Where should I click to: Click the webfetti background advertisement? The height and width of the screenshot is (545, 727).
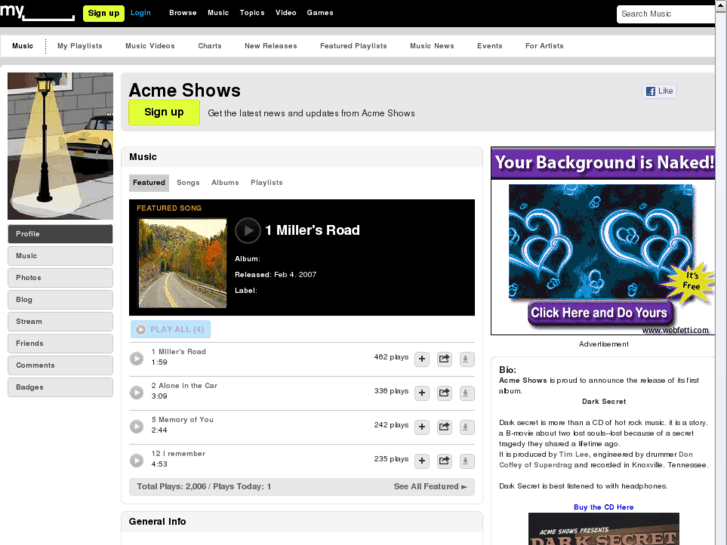pyautogui.click(x=603, y=241)
